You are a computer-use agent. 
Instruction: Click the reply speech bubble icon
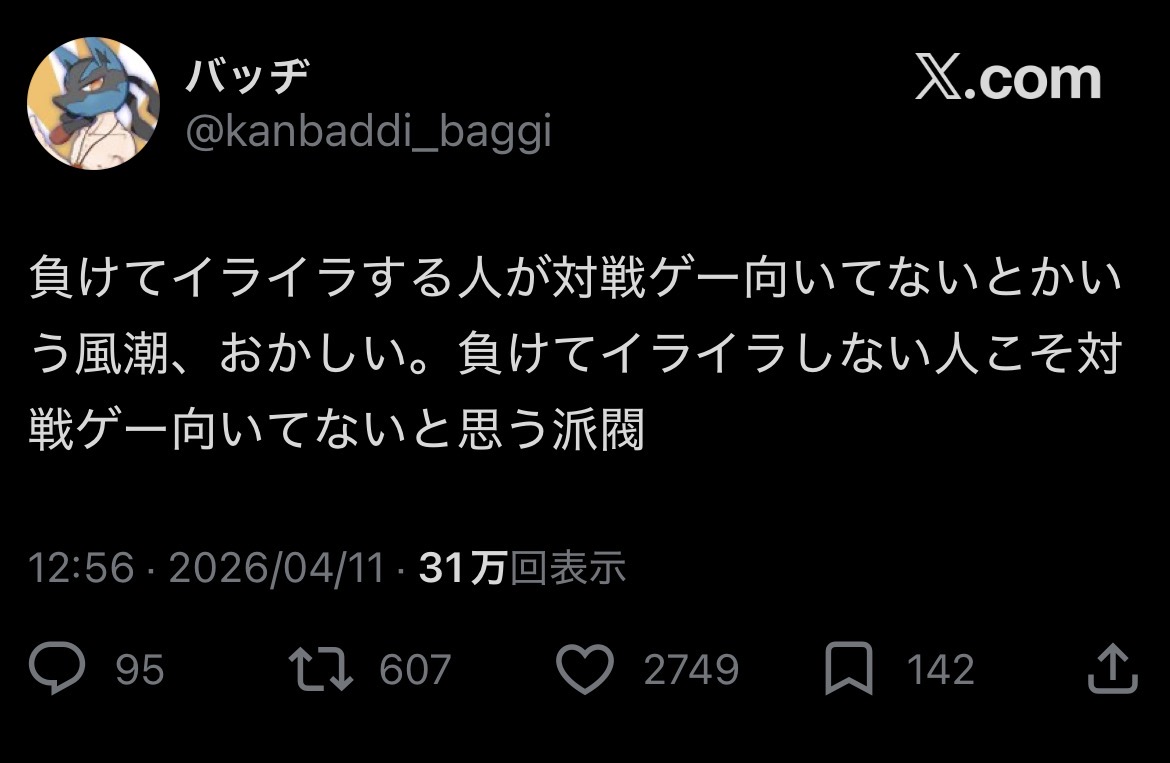(x=57, y=668)
